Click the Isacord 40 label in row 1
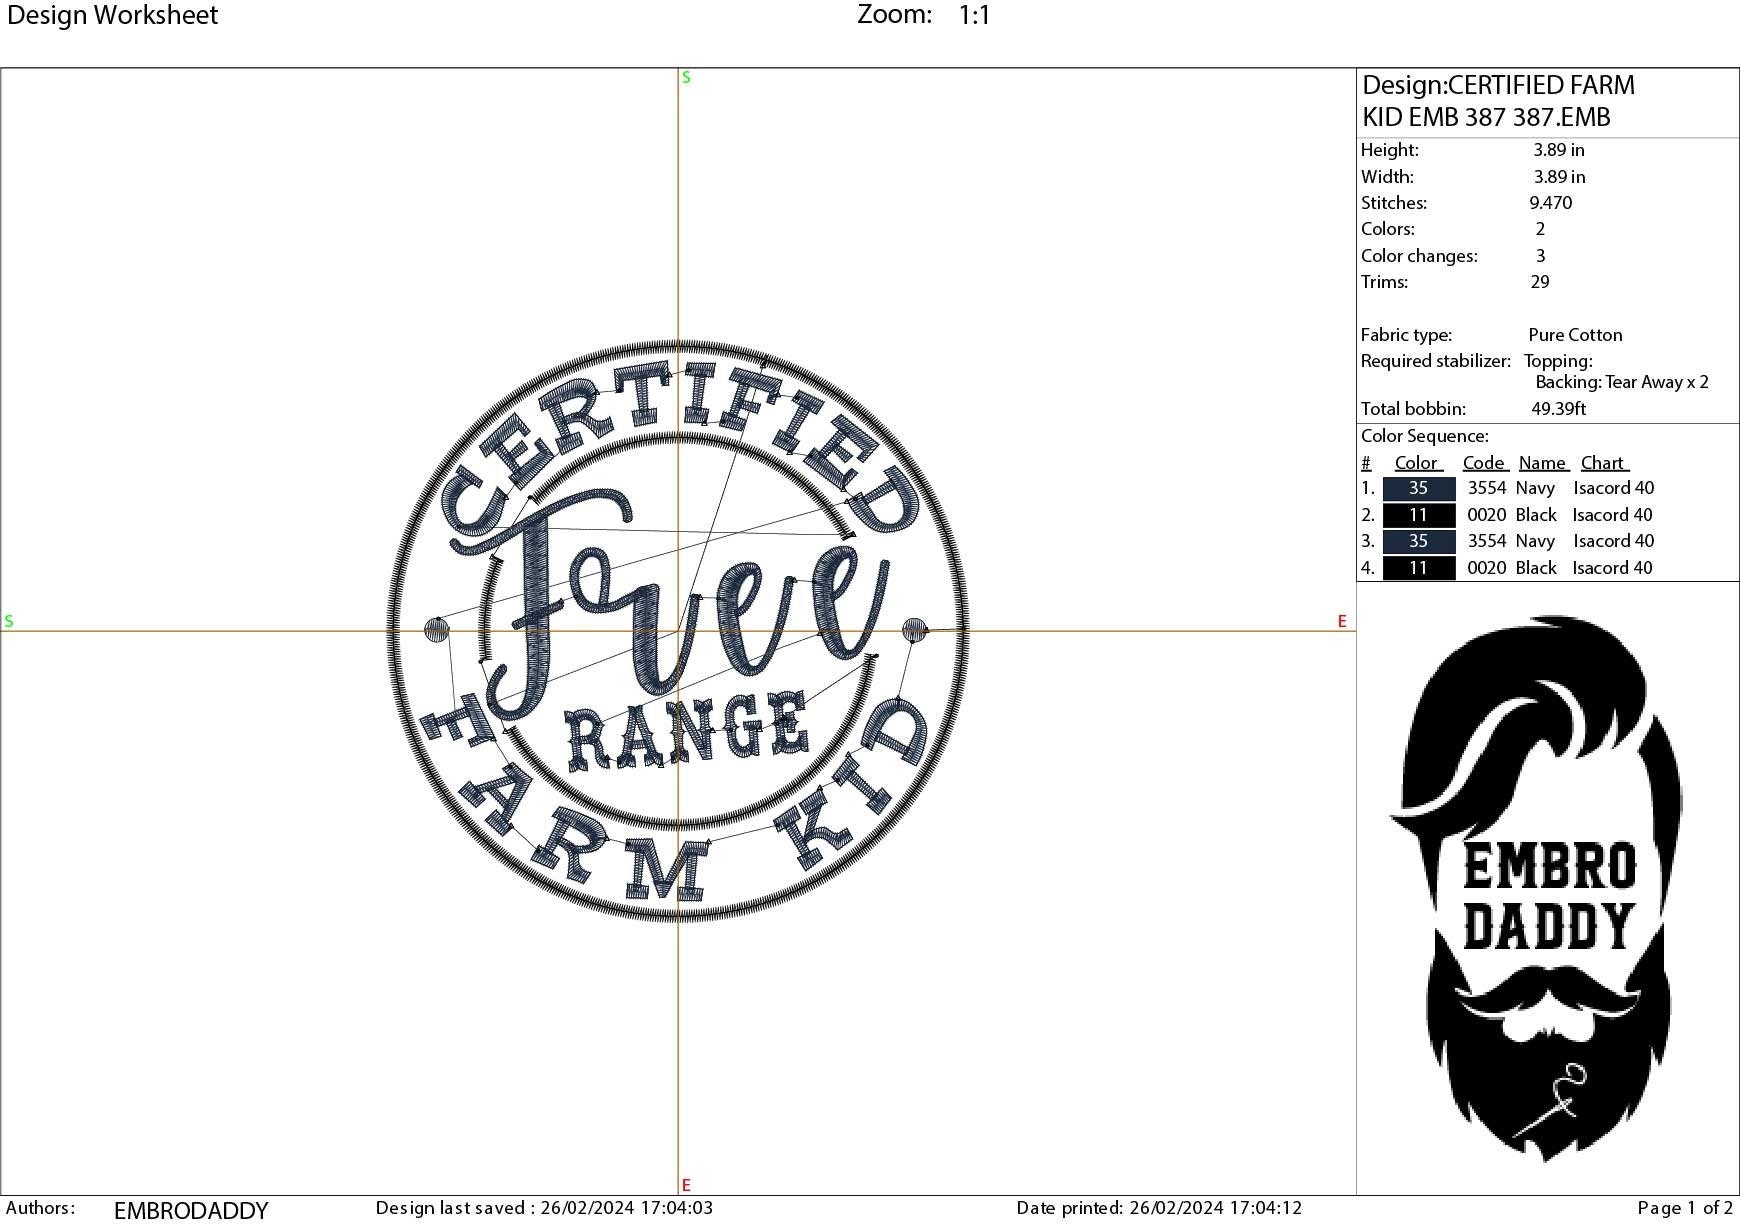 (x=1613, y=488)
